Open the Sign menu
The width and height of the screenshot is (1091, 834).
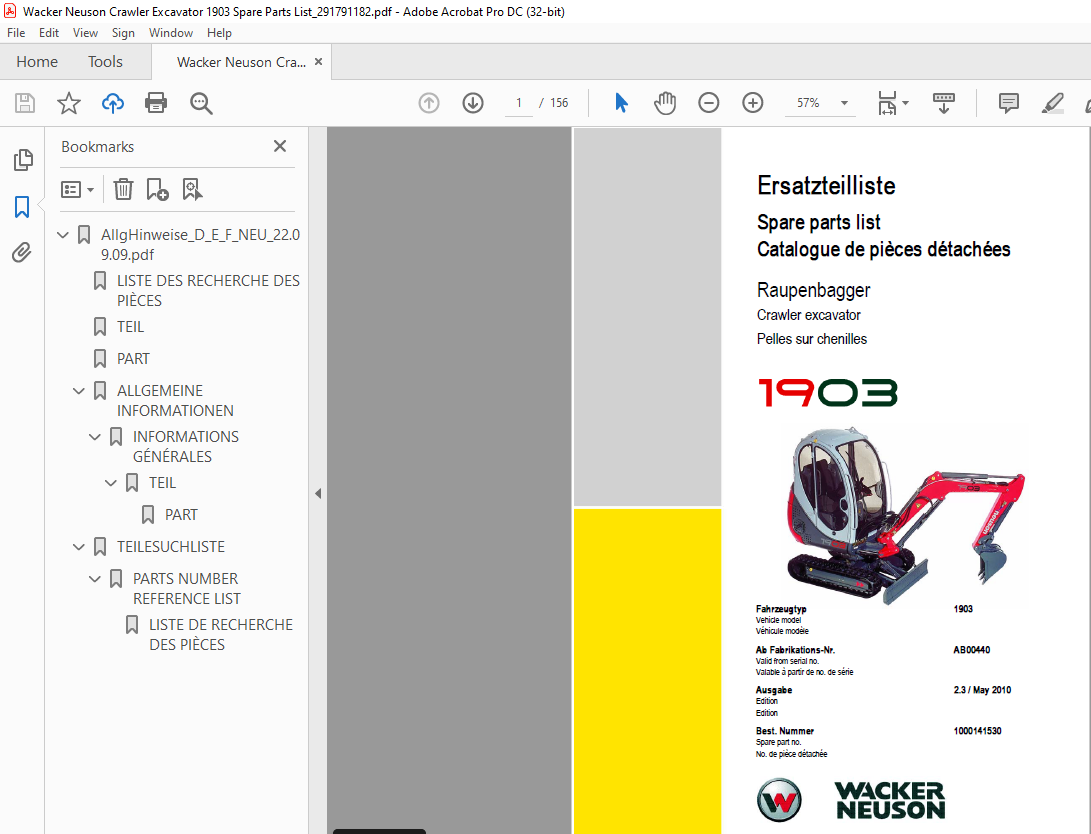(x=123, y=33)
